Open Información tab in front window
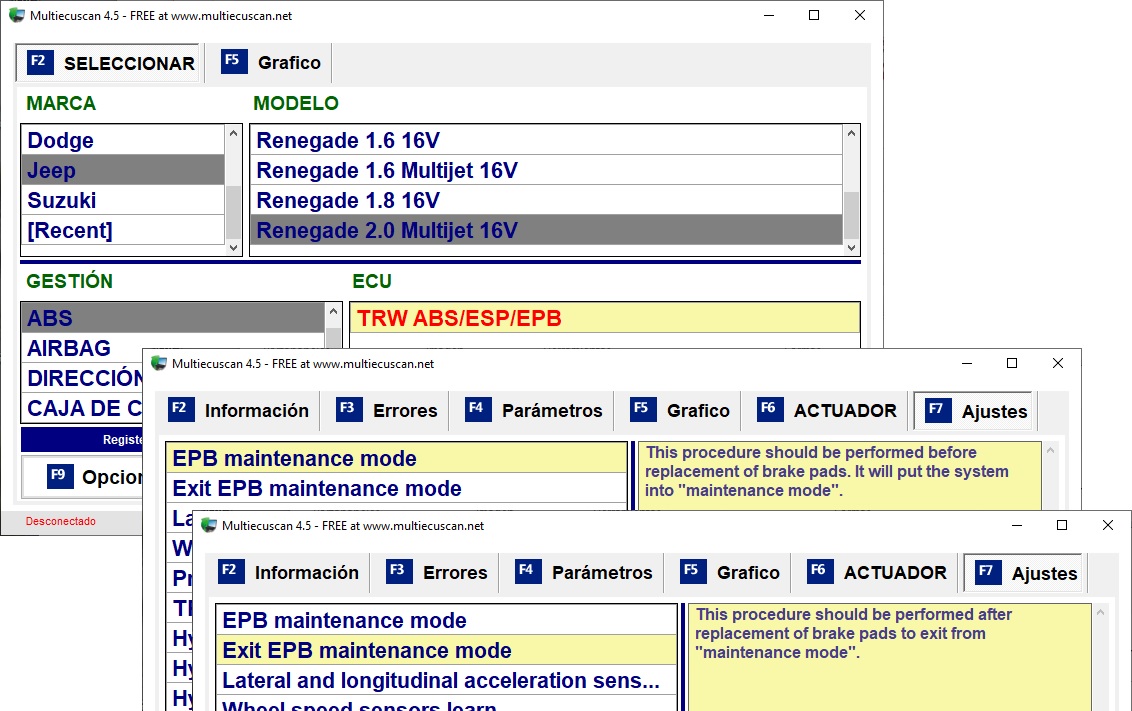The image size is (1132, 711). [x=289, y=572]
